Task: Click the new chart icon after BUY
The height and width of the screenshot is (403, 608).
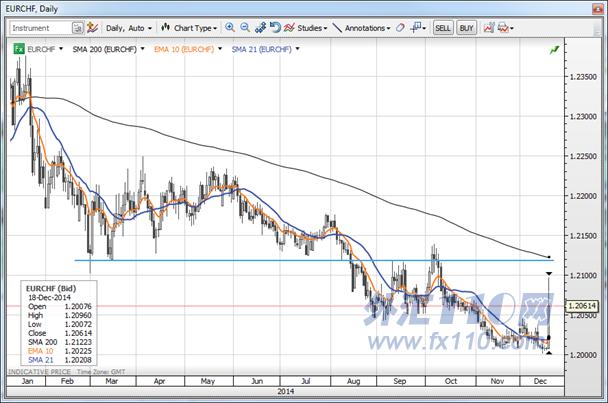Action: tap(489, 28)
